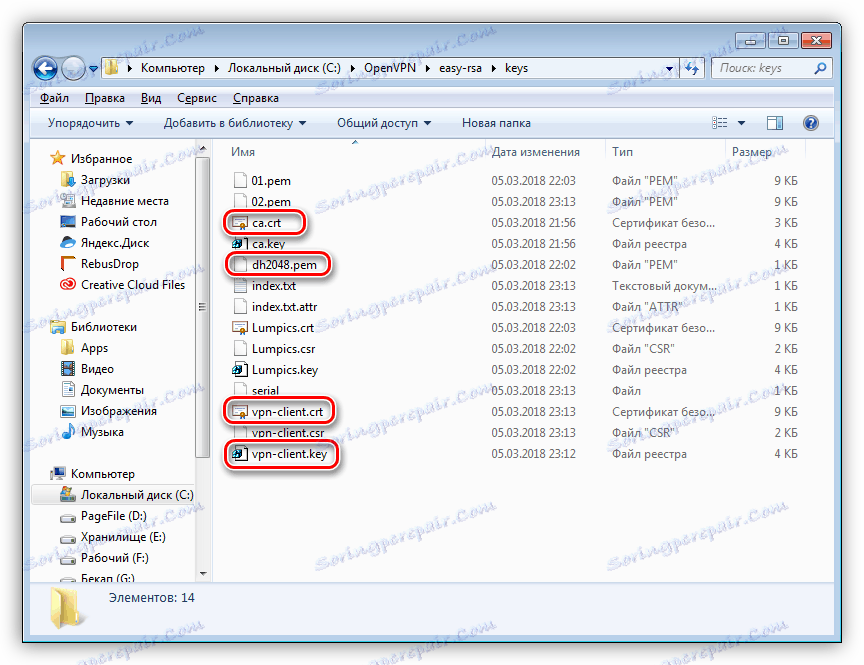Open the "Документы" library

click(x=112, y=390)
